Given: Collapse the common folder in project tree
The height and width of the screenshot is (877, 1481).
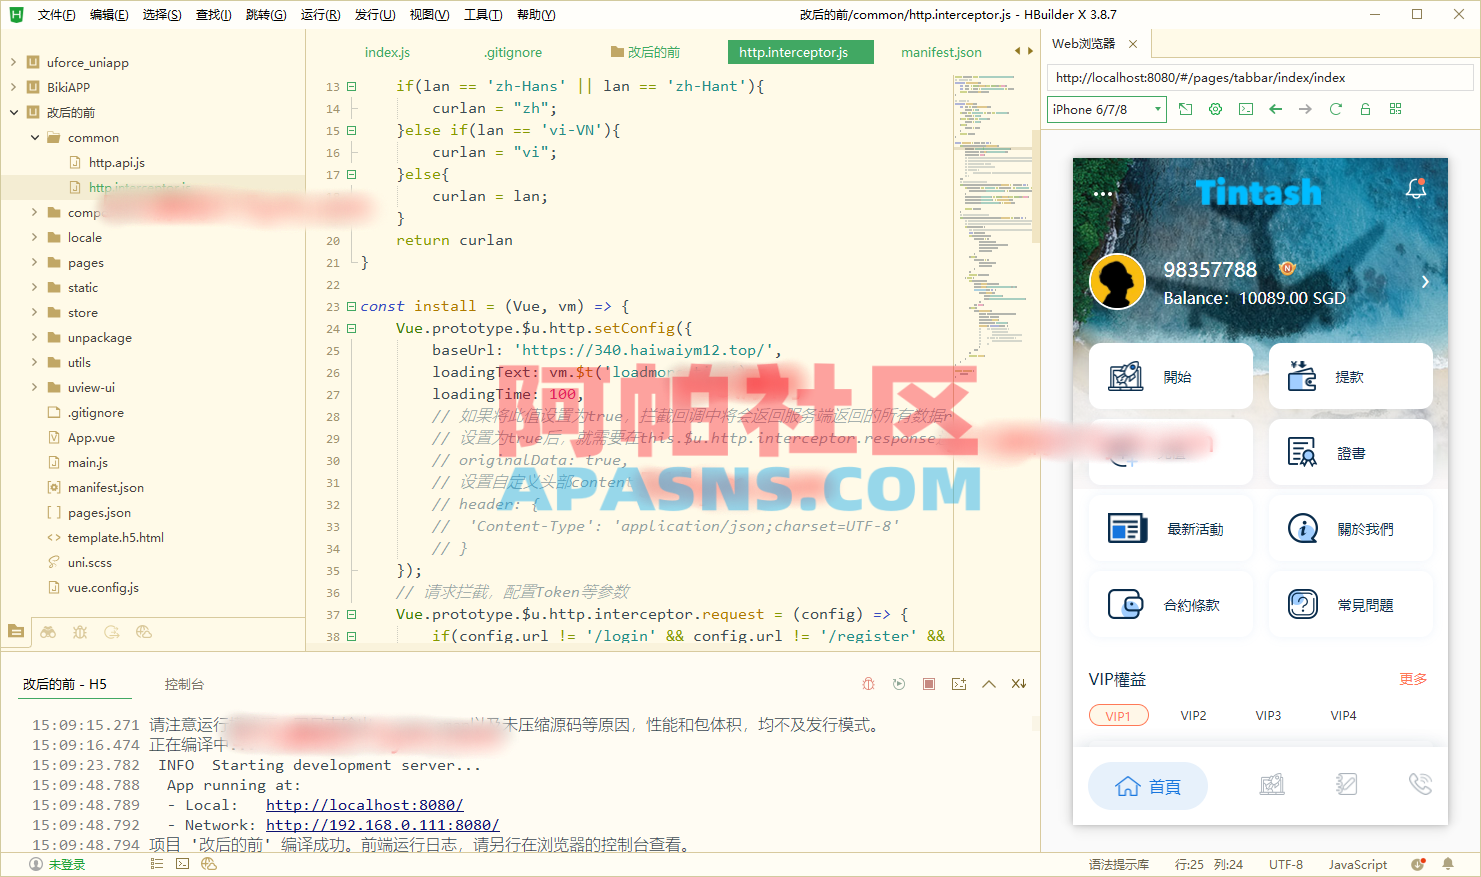Looking at the screenshot, I should (x=35, y=137).
